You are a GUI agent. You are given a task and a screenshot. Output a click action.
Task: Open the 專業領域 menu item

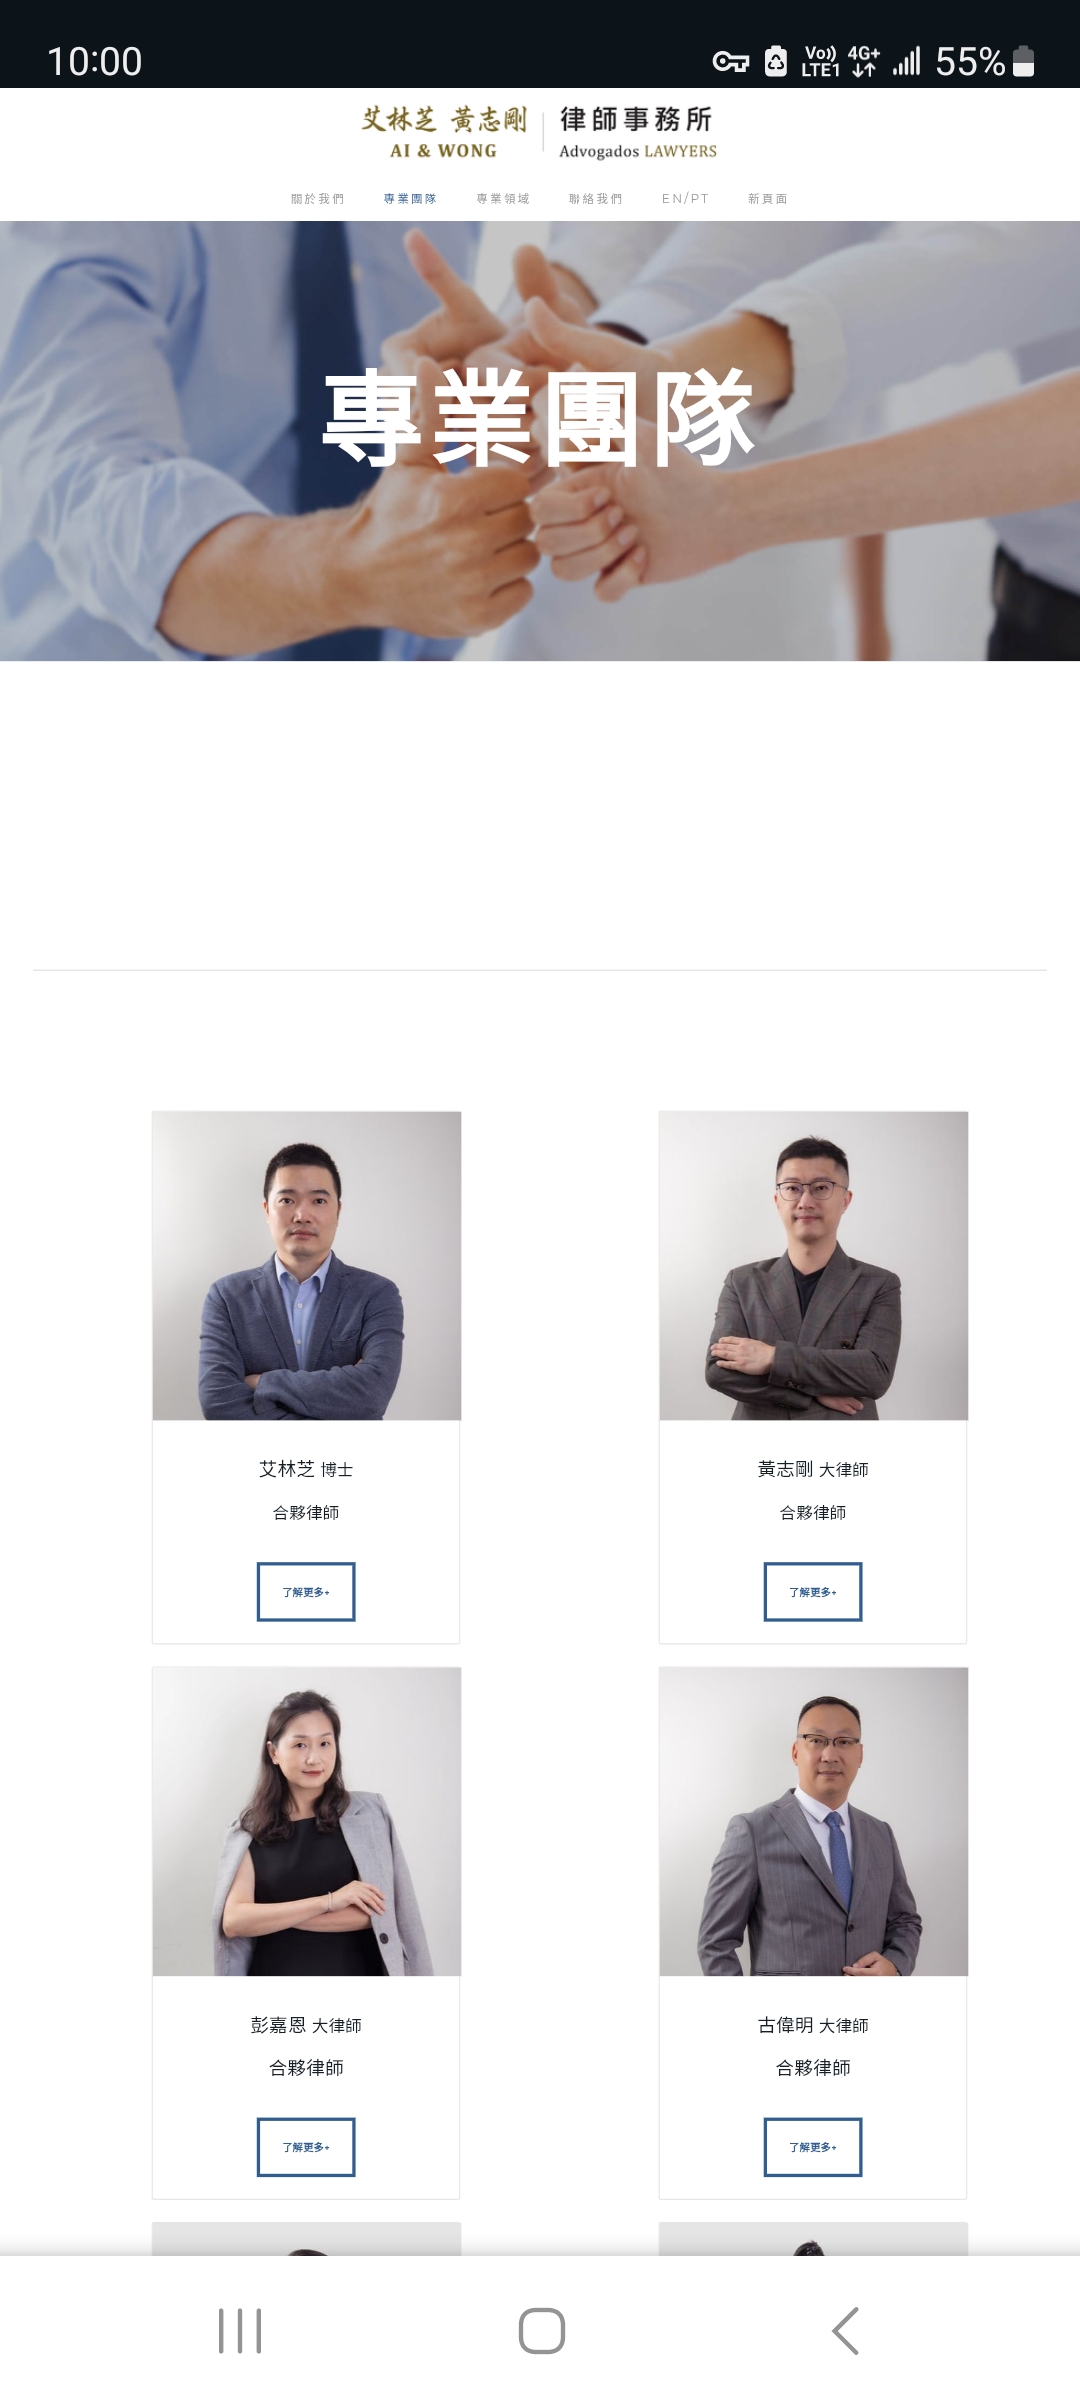(x=503, y=199)
